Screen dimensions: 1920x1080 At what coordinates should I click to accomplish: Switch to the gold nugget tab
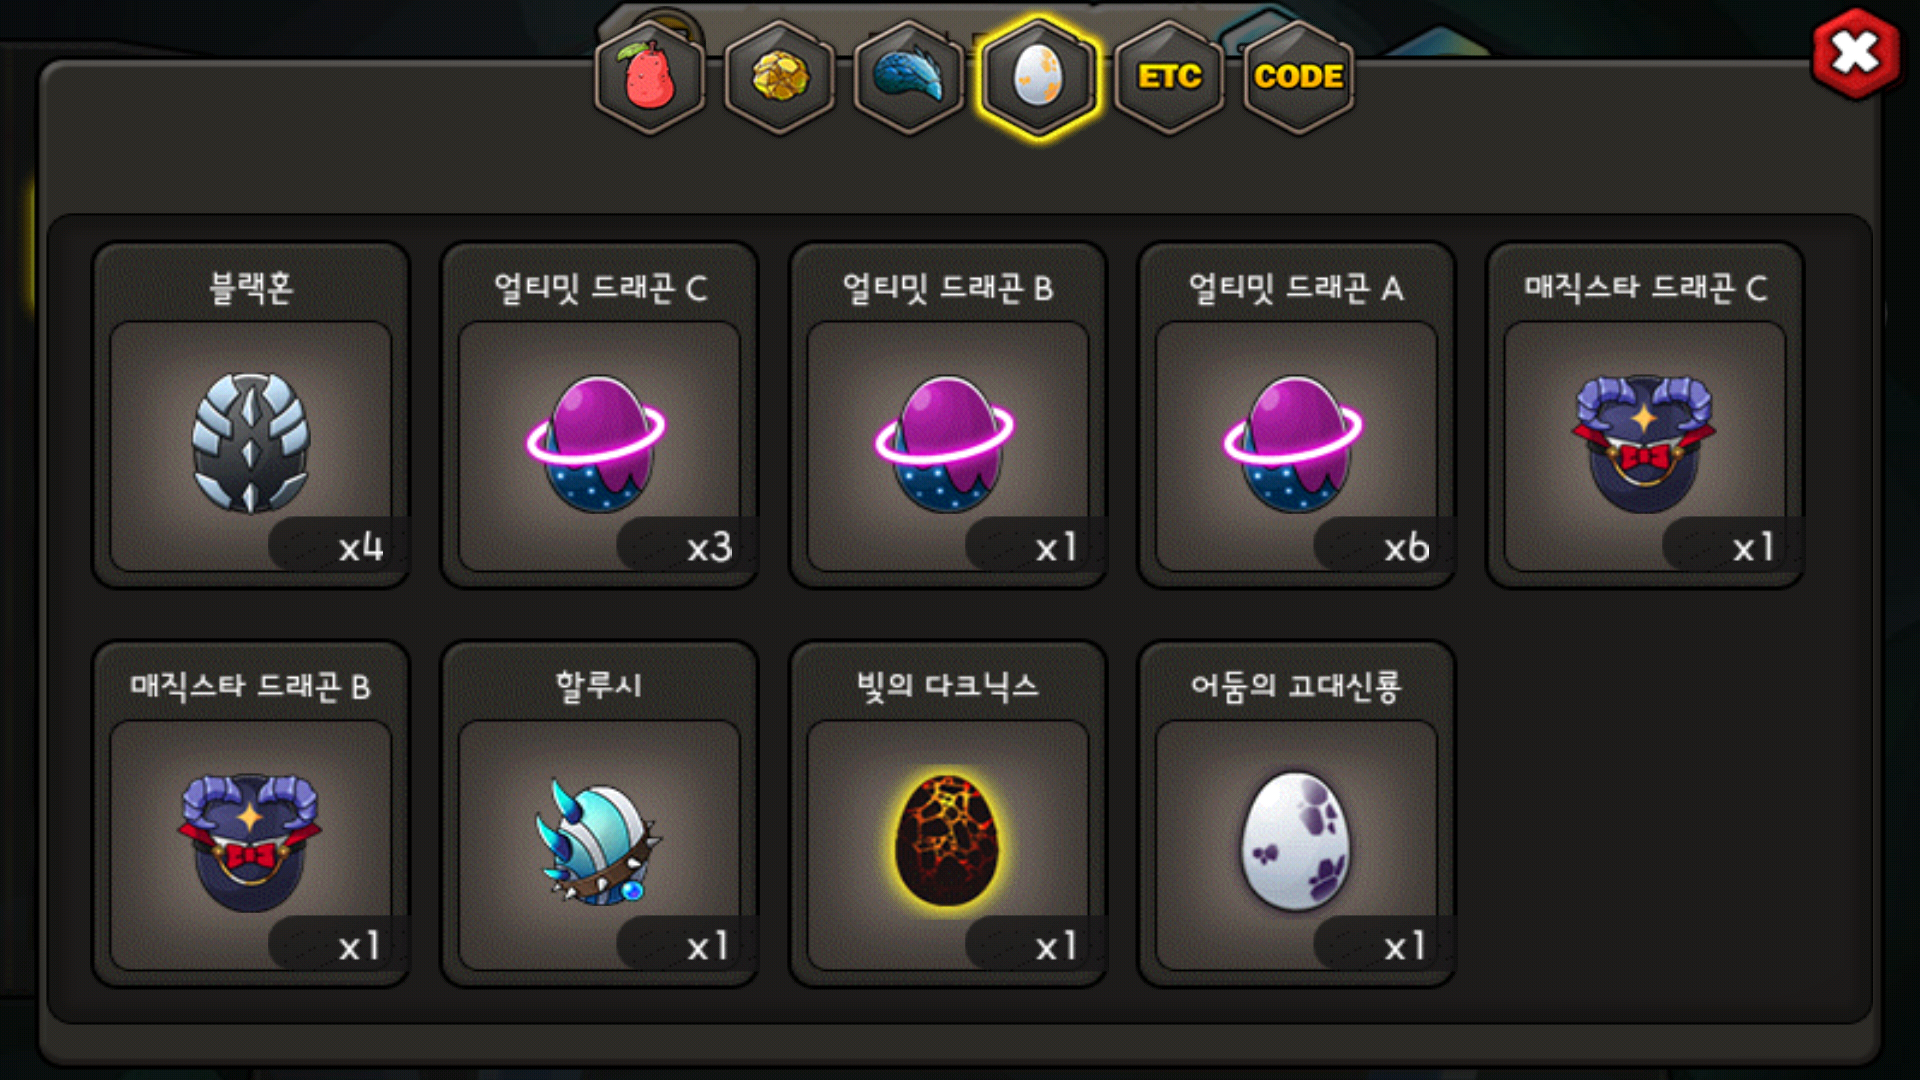(x=780, y=77)
